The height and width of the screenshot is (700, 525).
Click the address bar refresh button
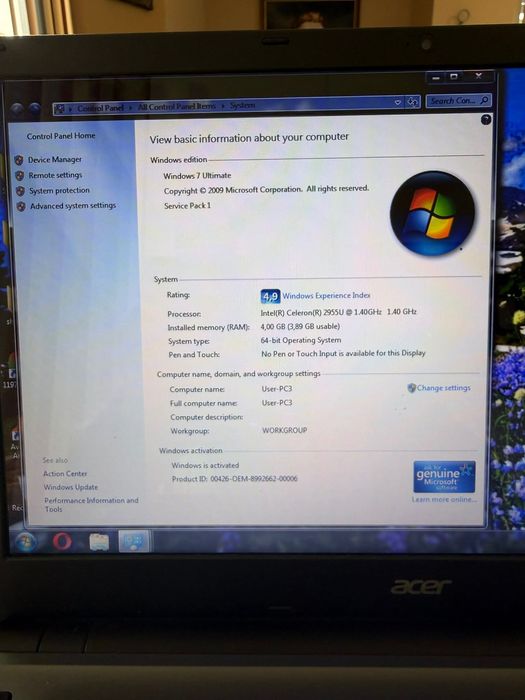pyautogui.click(x=413, y=102)
